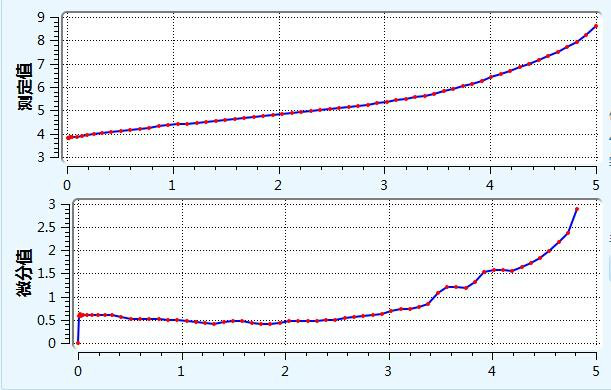Select the first red point of the upper curve
The width and height of the screenshot is (611, 390).
coord(68,138)
